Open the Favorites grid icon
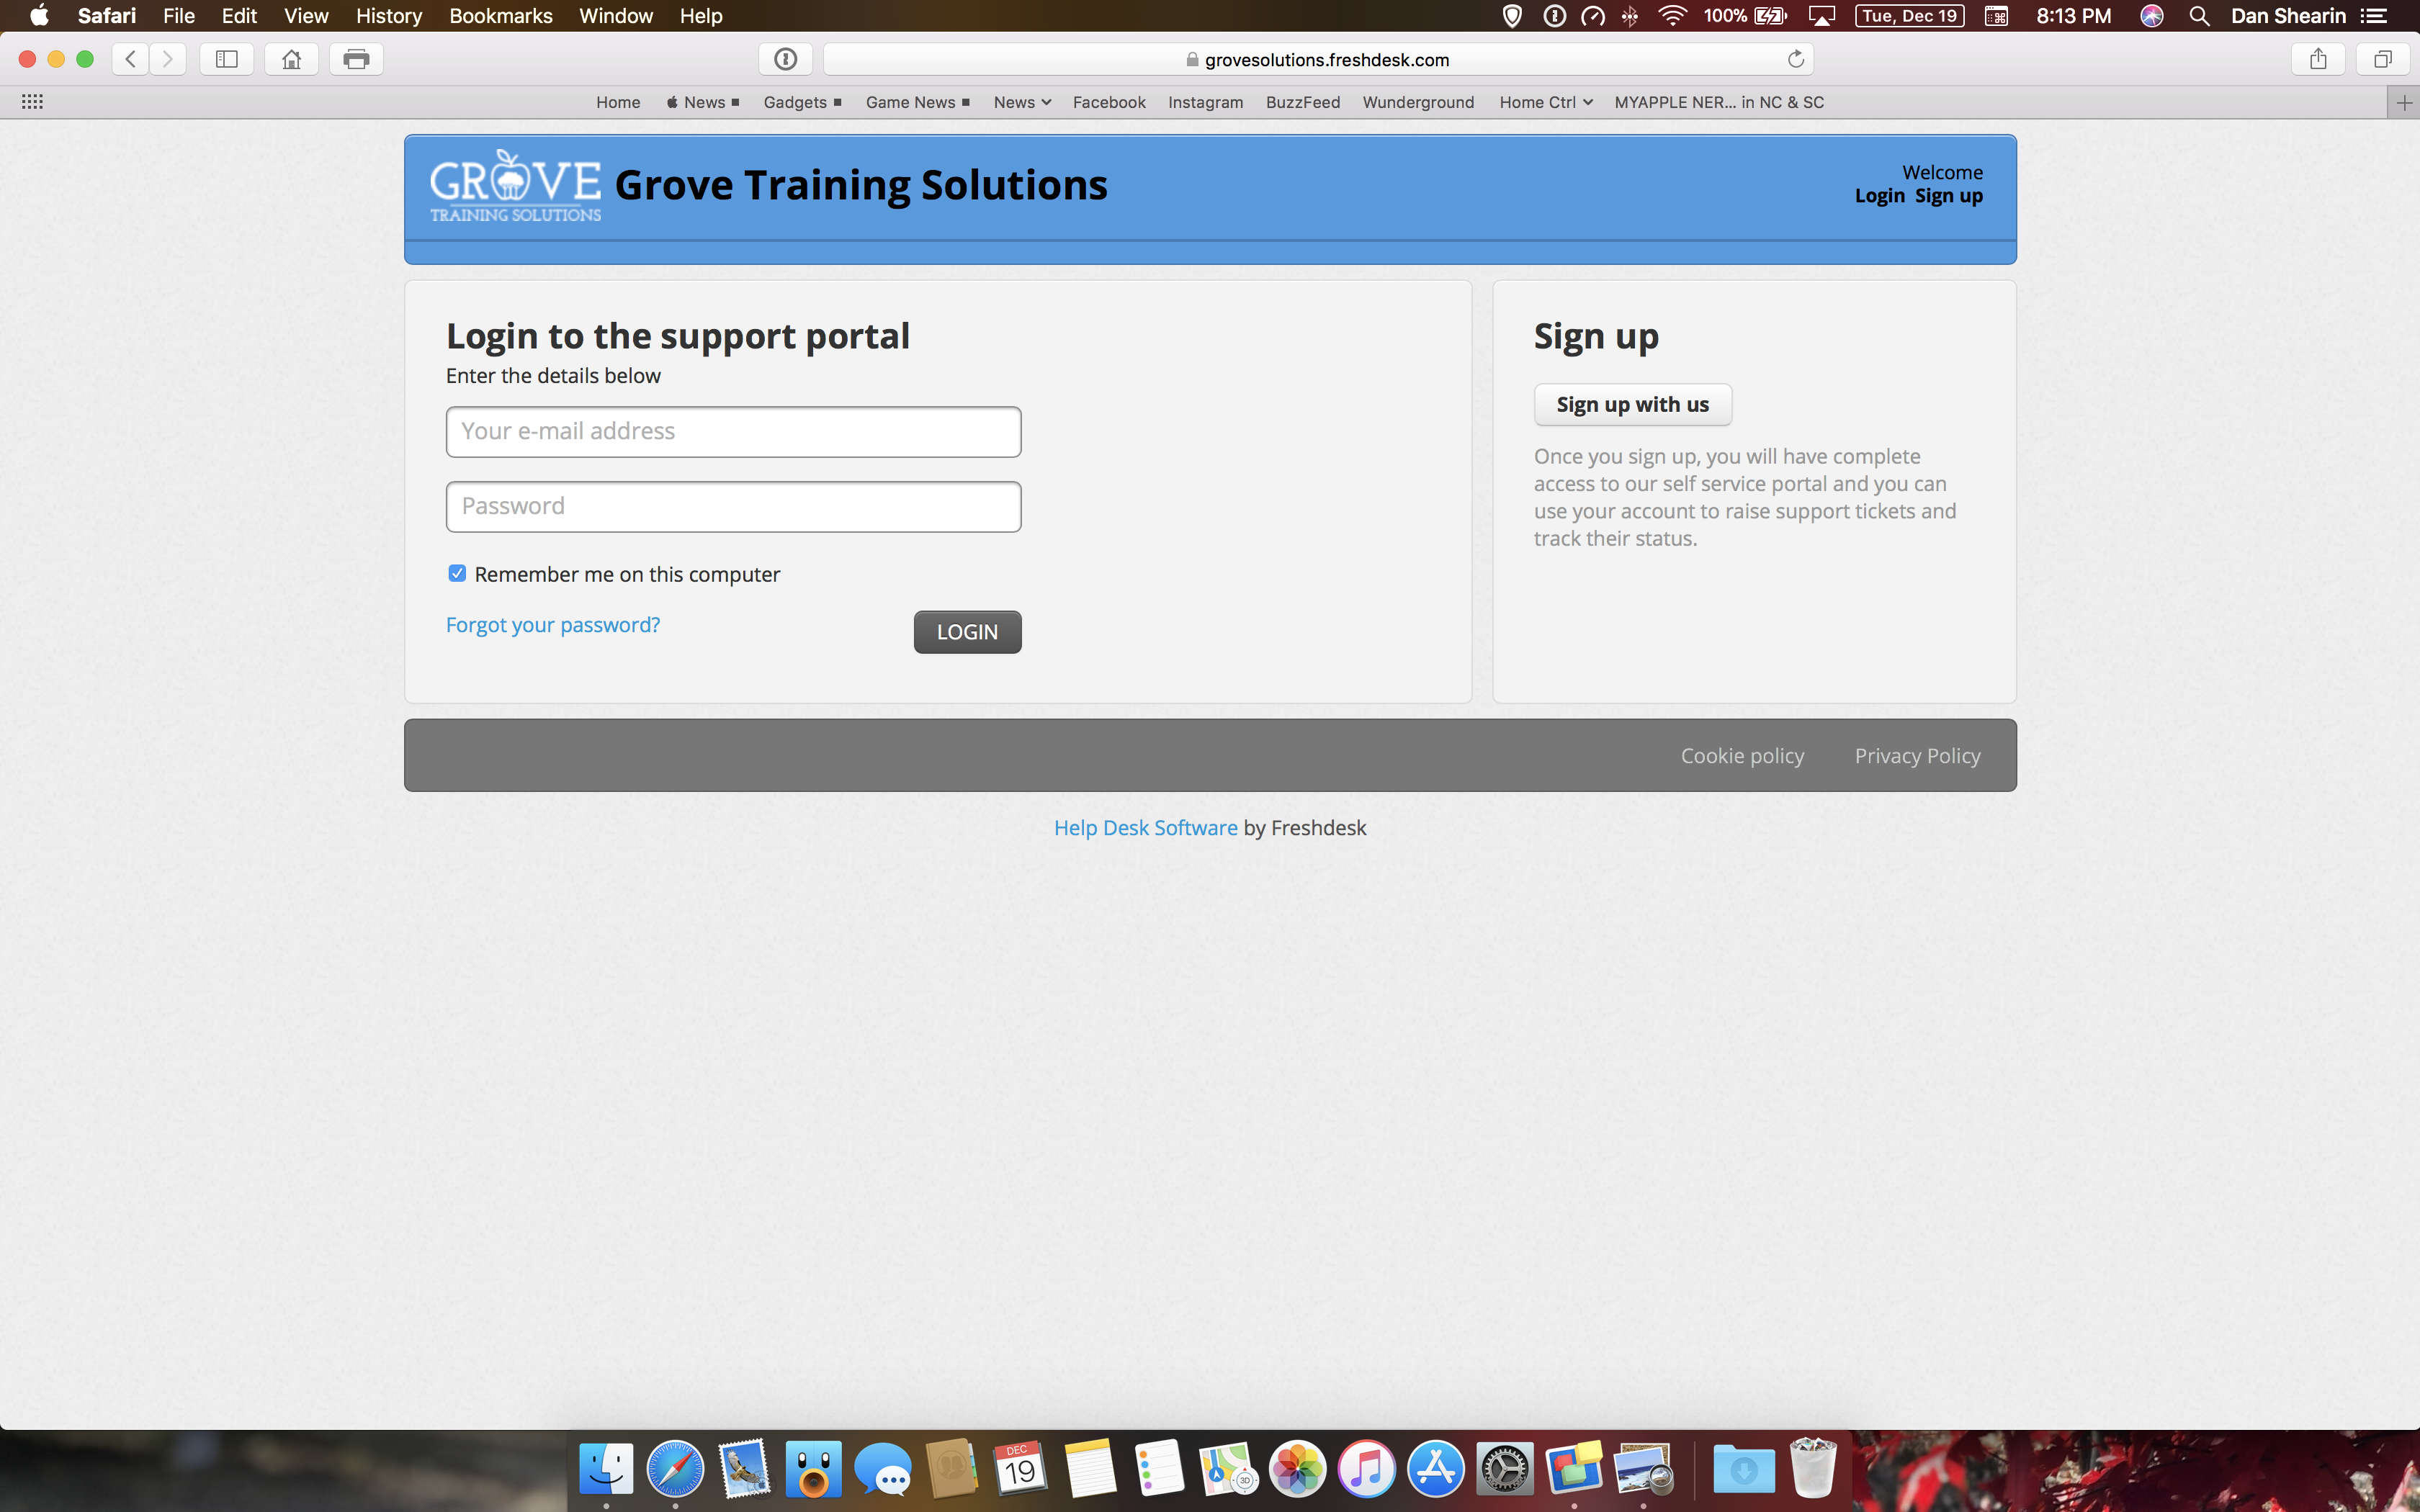 pyautogui.click(x=32, y=102)
